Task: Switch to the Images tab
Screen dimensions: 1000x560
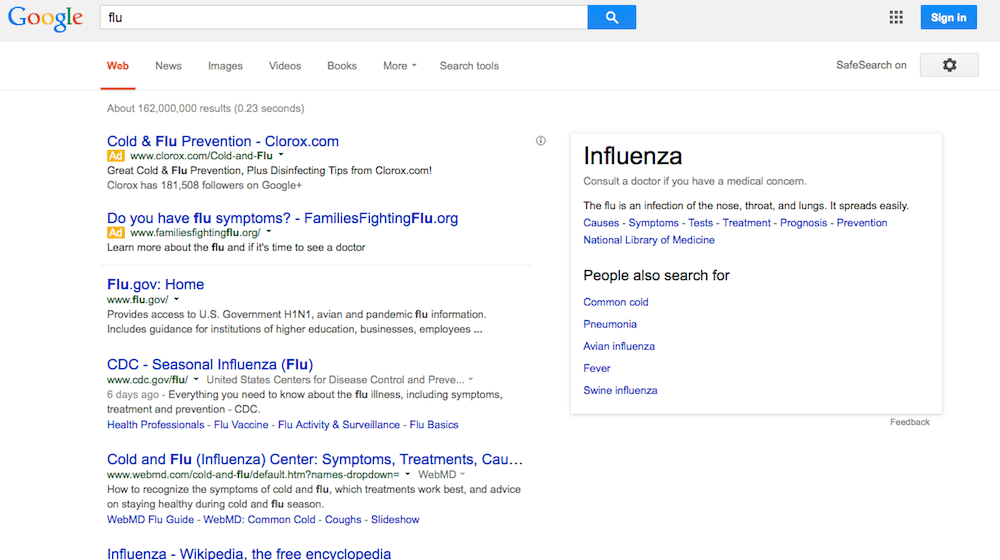Action: click(225, 66)
